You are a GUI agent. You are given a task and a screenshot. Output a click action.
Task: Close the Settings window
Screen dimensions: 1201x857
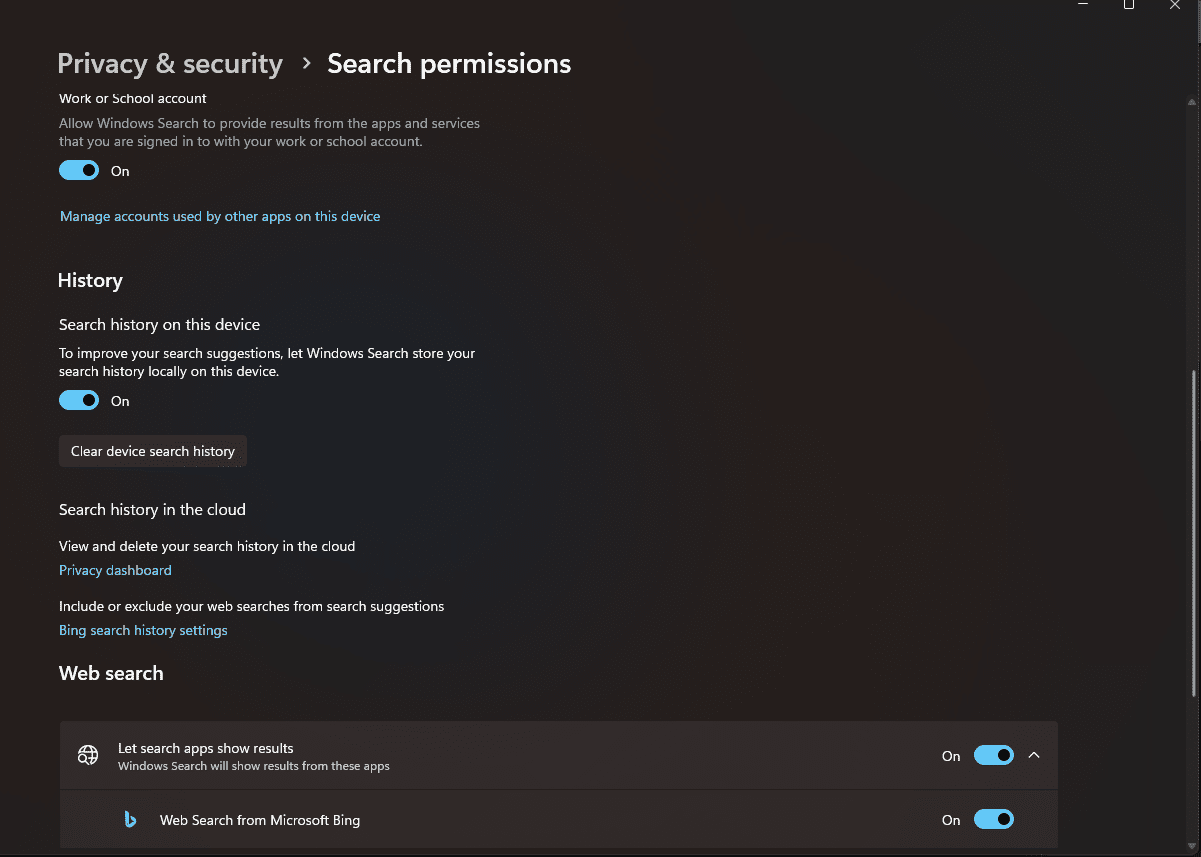pyautogui.click(x=1175, y=5)
